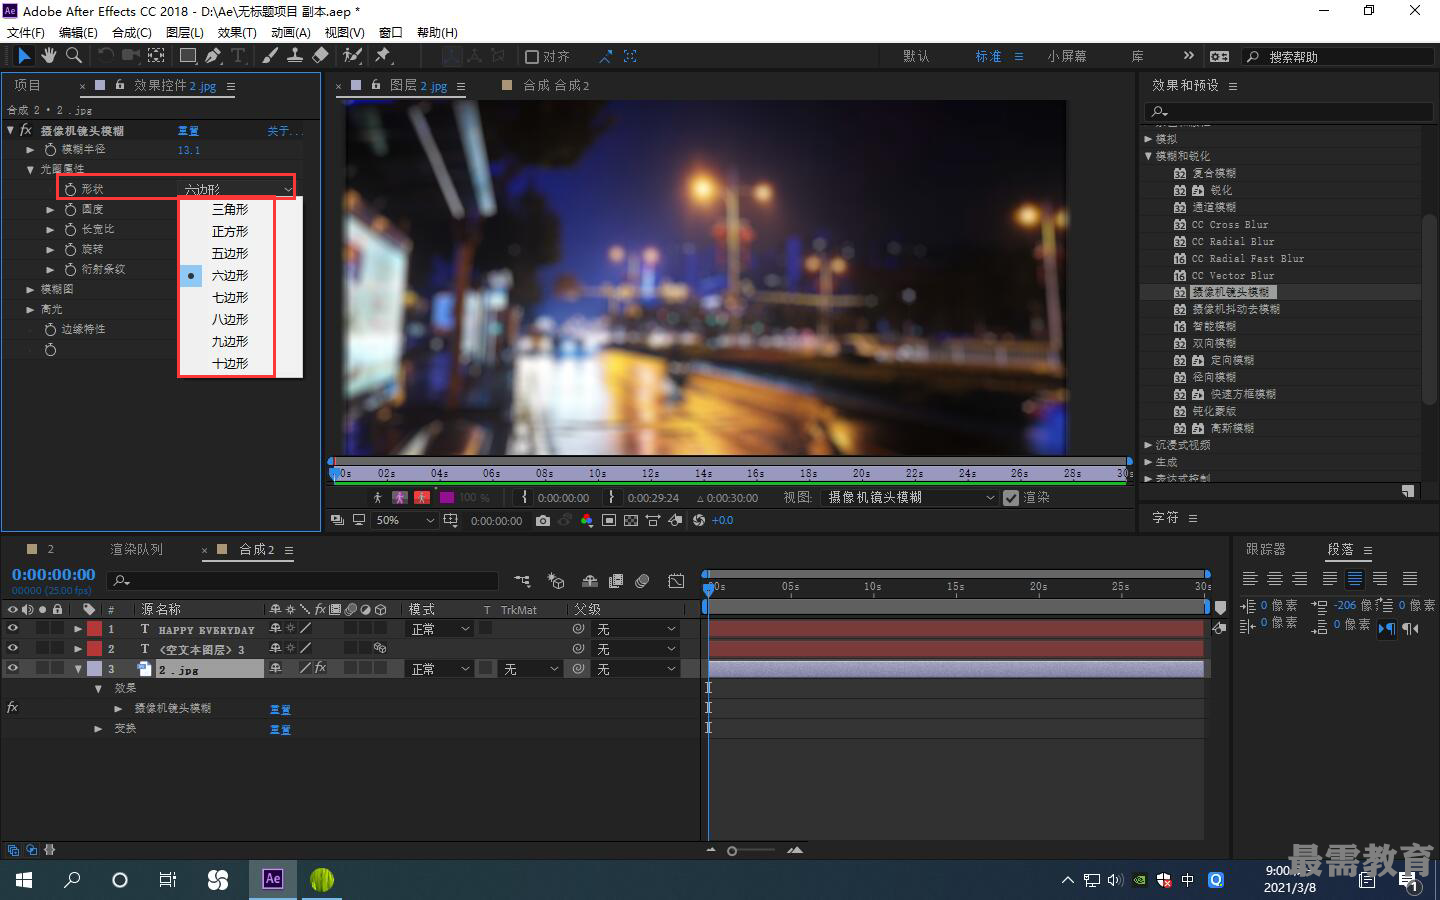Screen dimensions: 1440x900
Task: Select the Selection arrow tool
Action: 24,56
